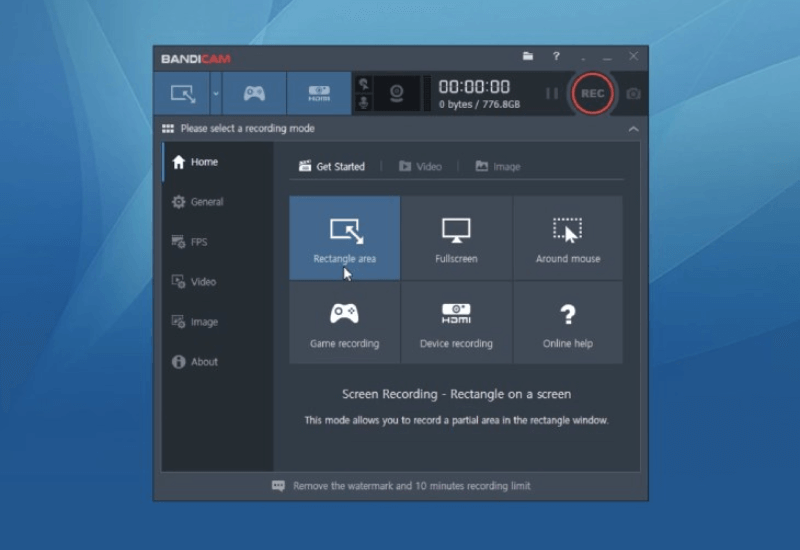Viewport: 800px width, 550px height.
Task: Click the 00:00:00 recording timer
Action: [474, 87]
